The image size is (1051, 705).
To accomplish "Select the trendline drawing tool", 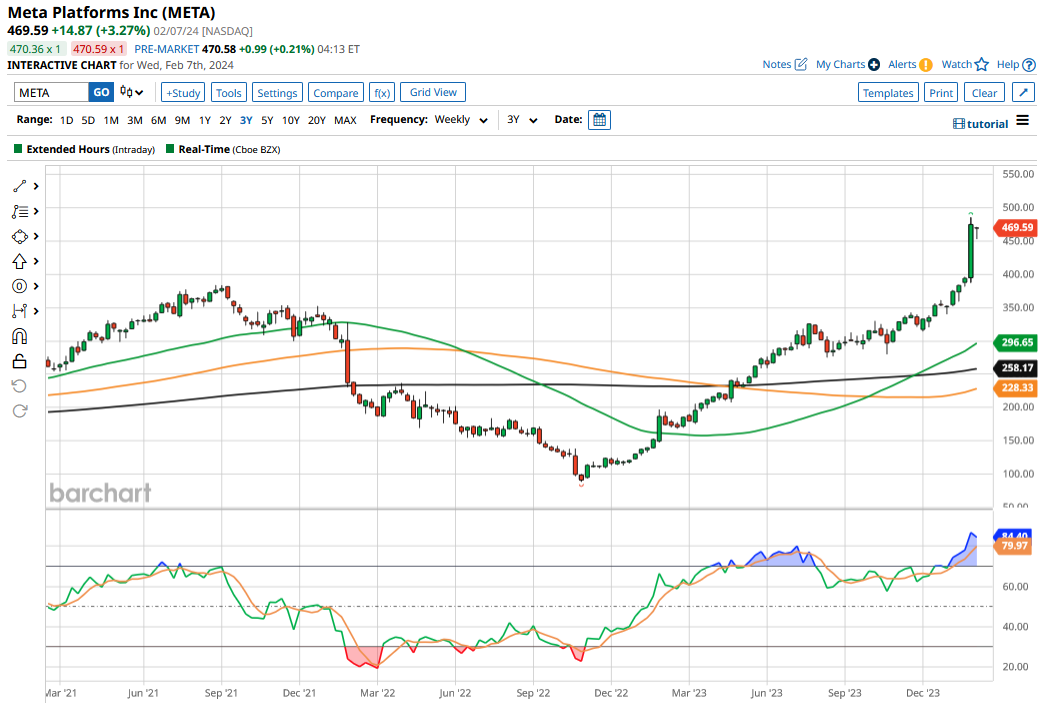I will tap(18, 185).
